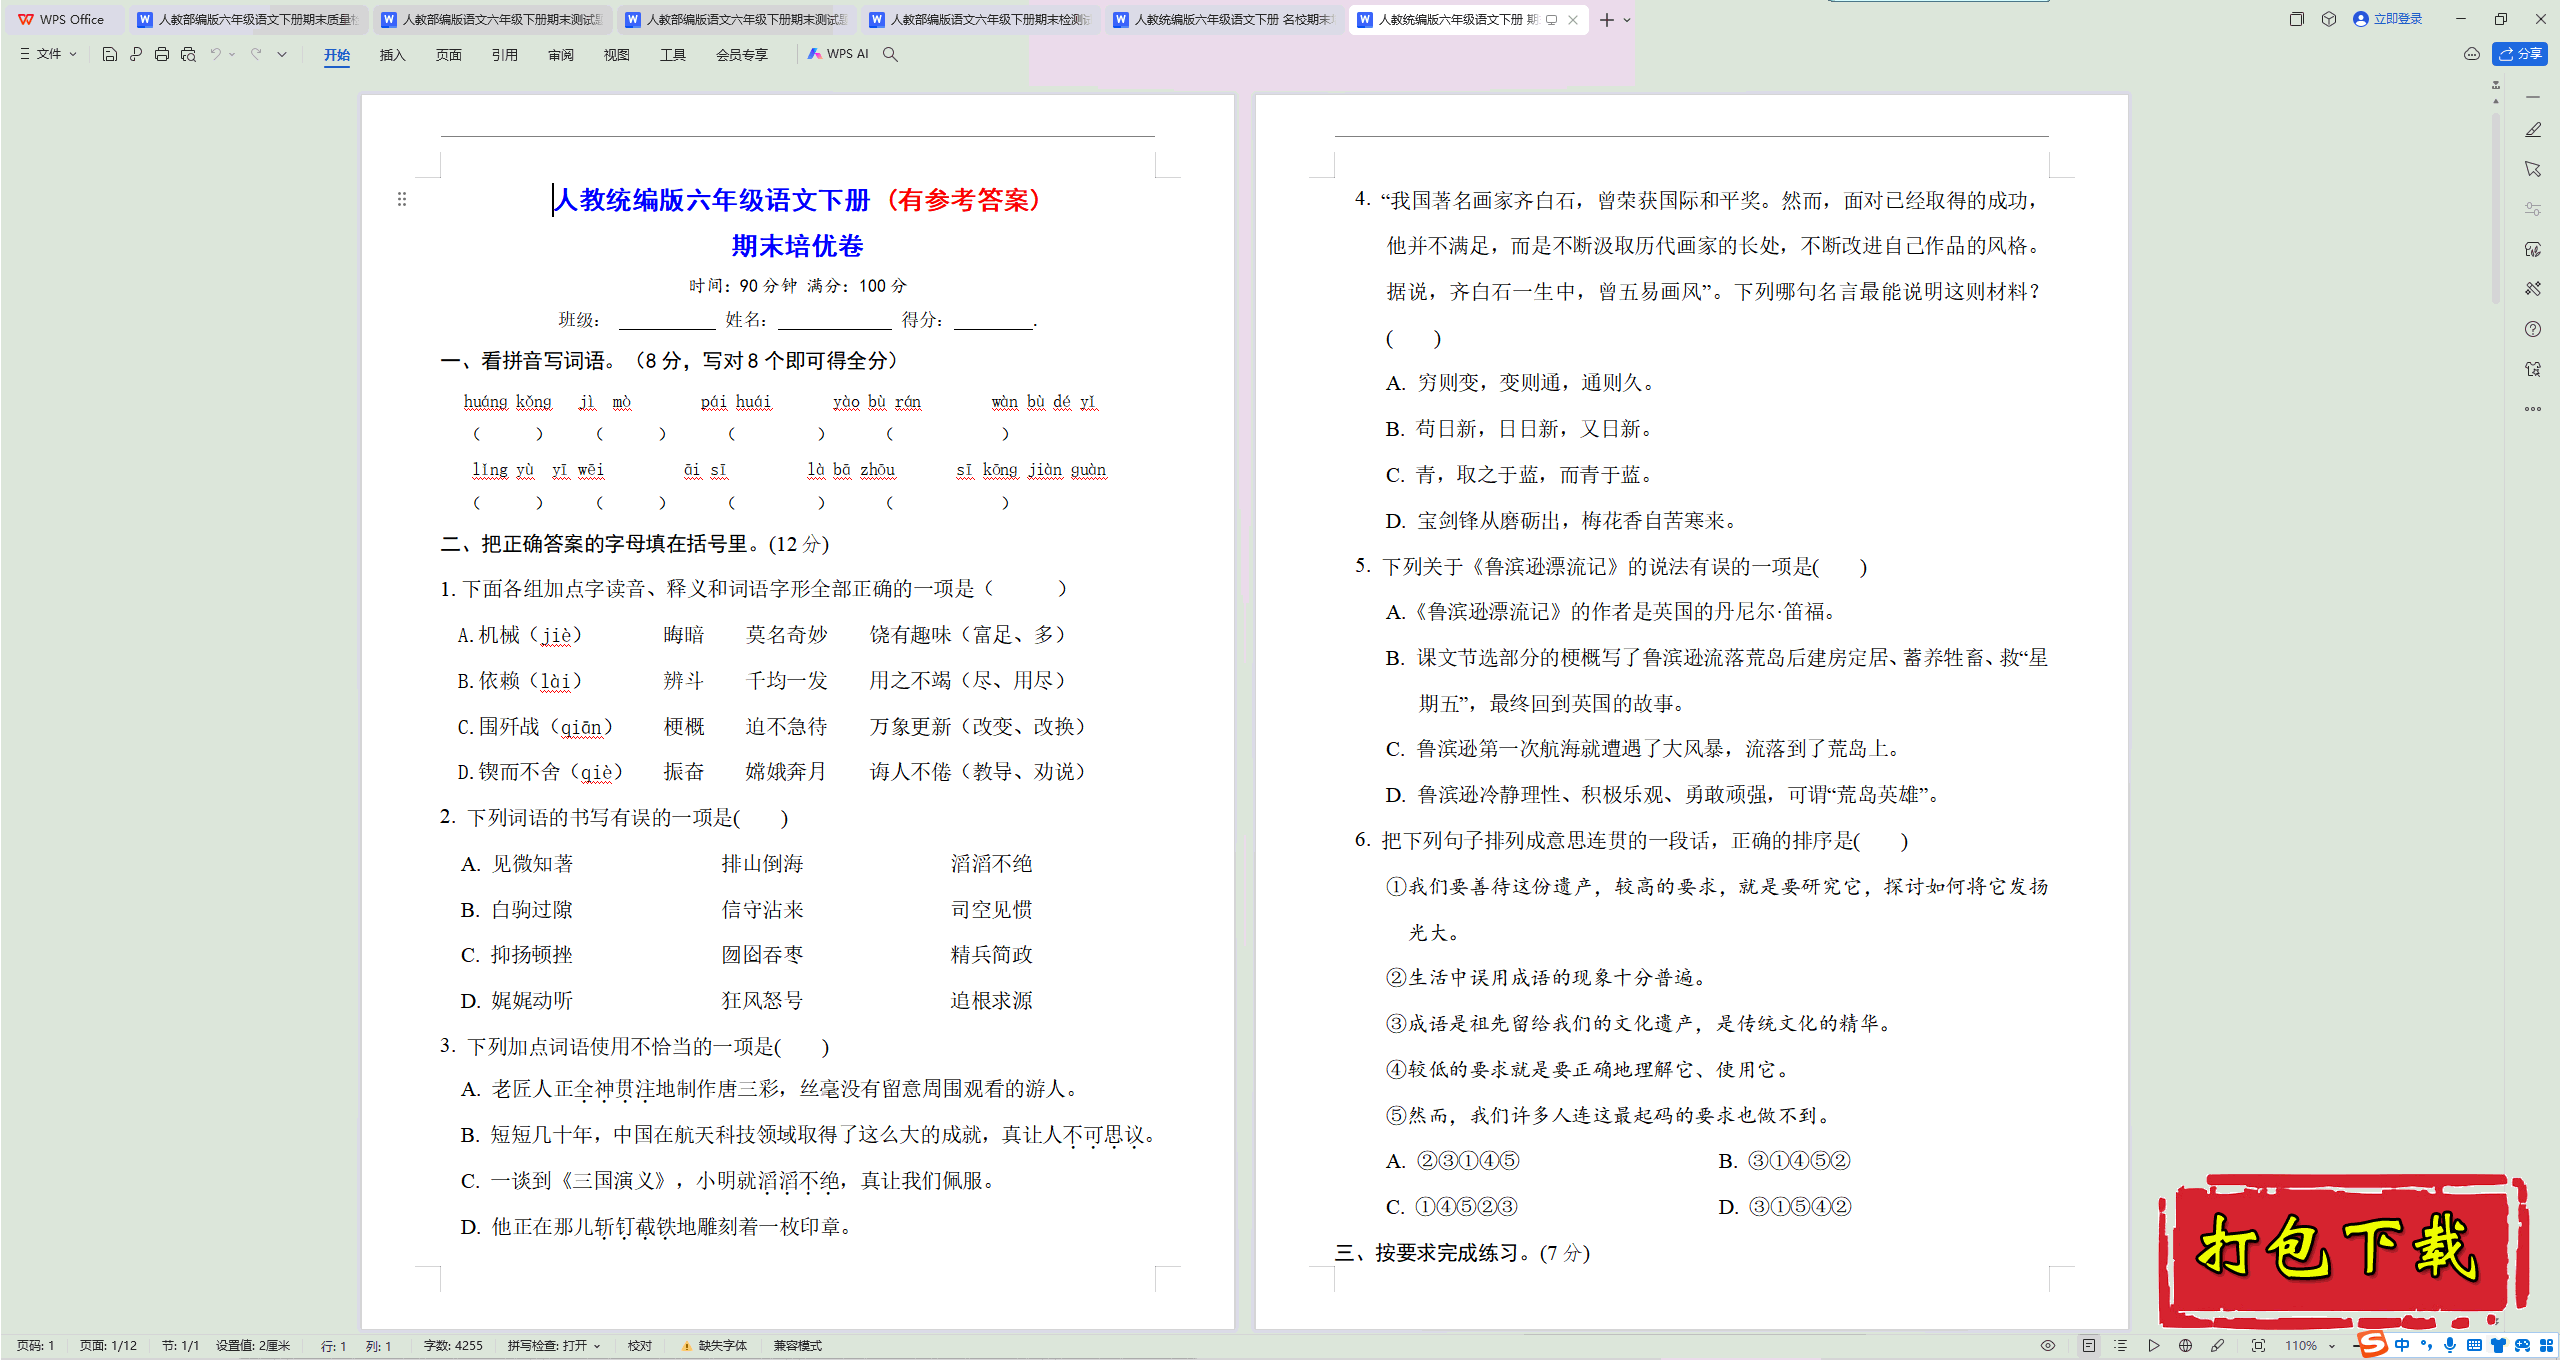Open the settings sliders icon in right sidebar

tap(2533, 209)
